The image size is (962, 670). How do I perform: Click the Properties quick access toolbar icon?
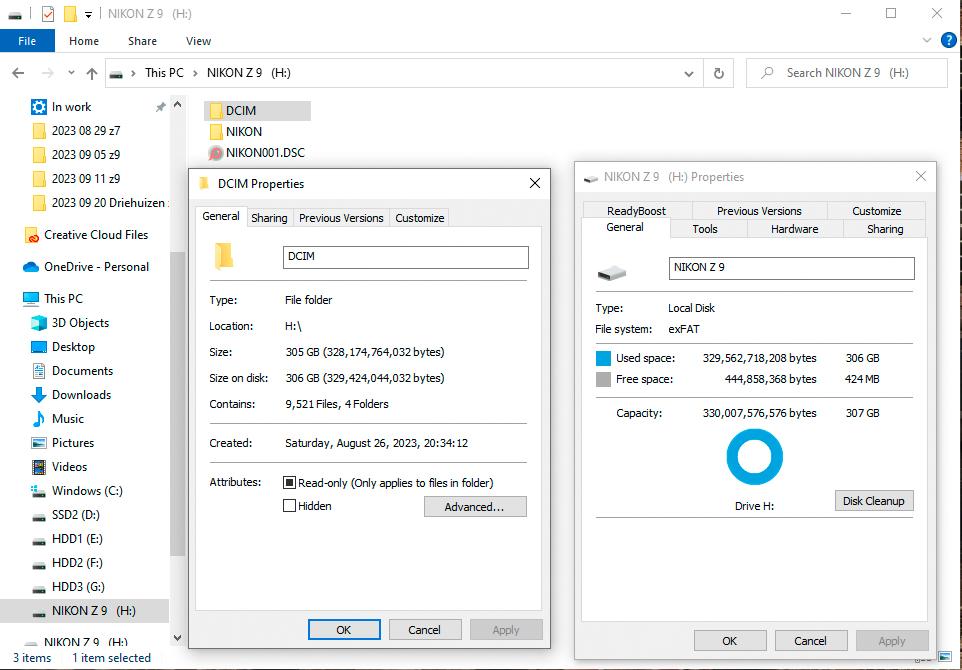[48, 13]
